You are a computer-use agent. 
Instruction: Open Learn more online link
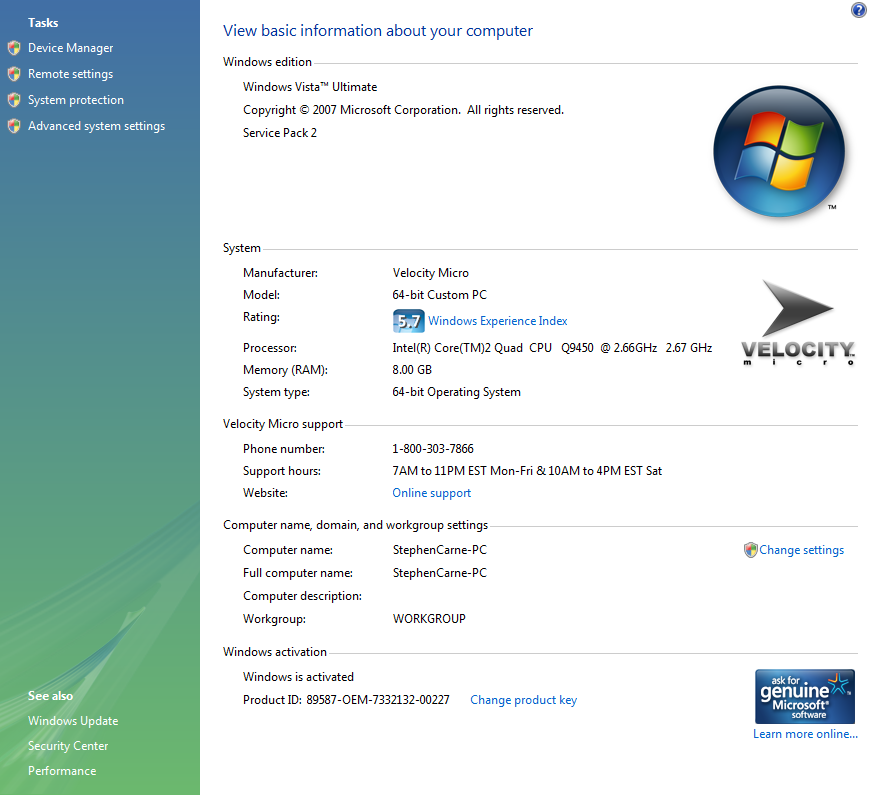click(x=805, y=734)
